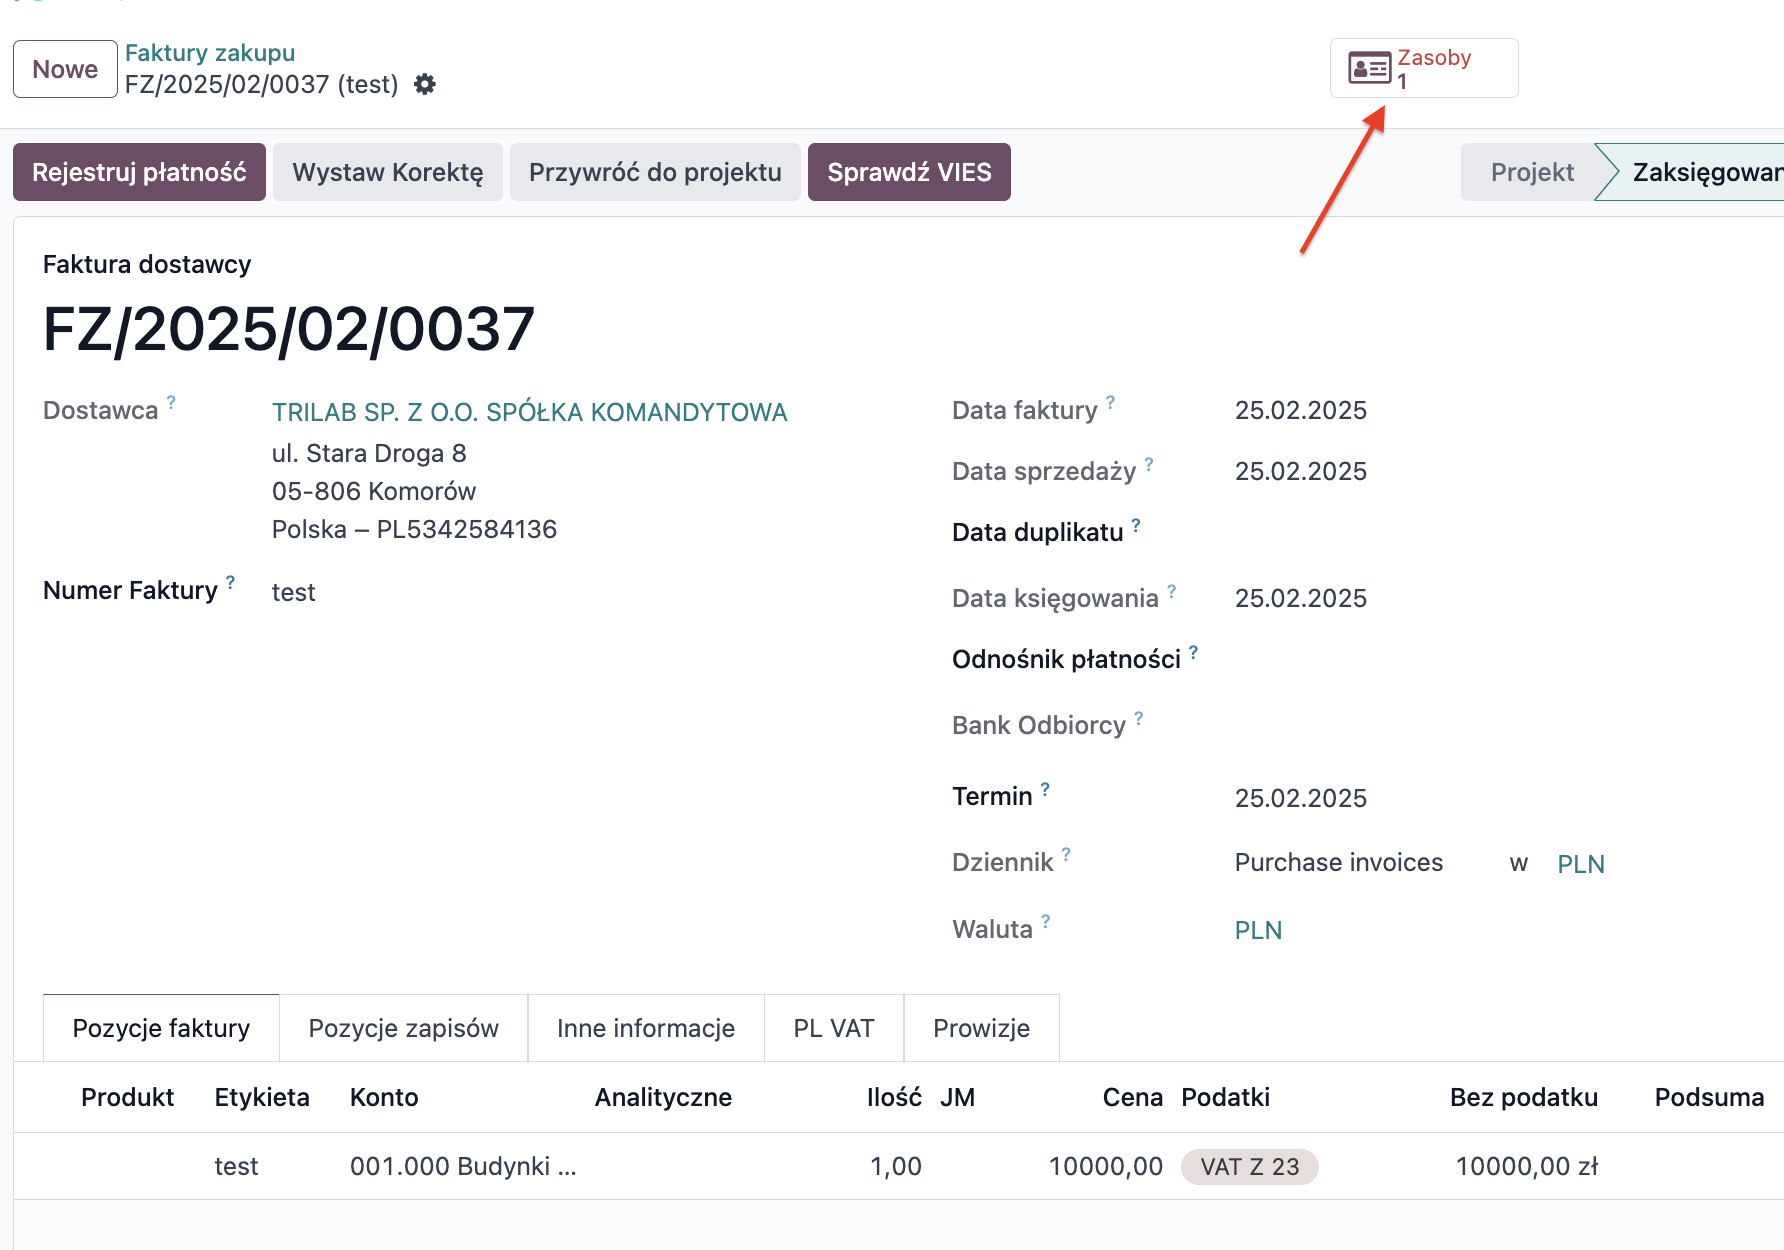
Task: Click the untaxed amount 10000,00 zł
Action: click(1527, 1166)
